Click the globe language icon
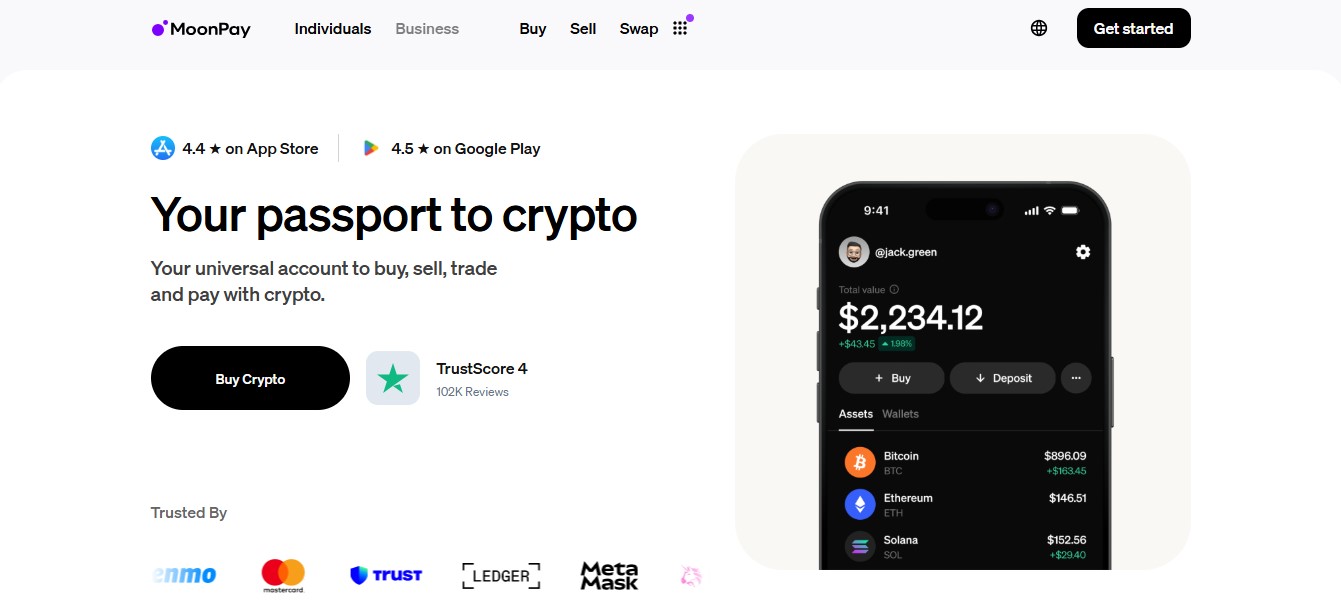The width and height of the screenshot is (1341, 606). coord(1039,28)
